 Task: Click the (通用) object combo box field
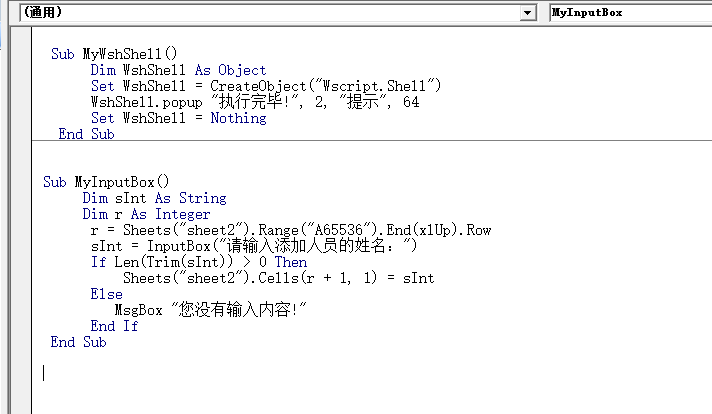pos(277,13)
